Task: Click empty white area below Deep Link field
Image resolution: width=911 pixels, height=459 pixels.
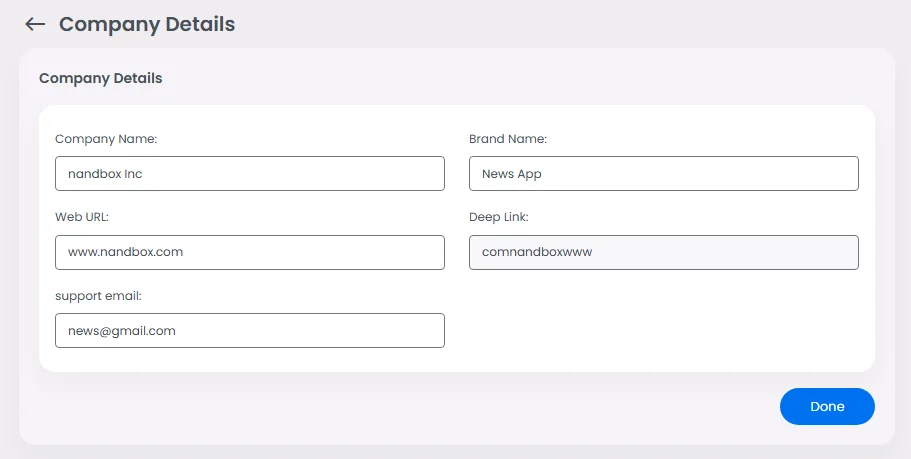Action: pyautogui.click(x=664, y=325)
